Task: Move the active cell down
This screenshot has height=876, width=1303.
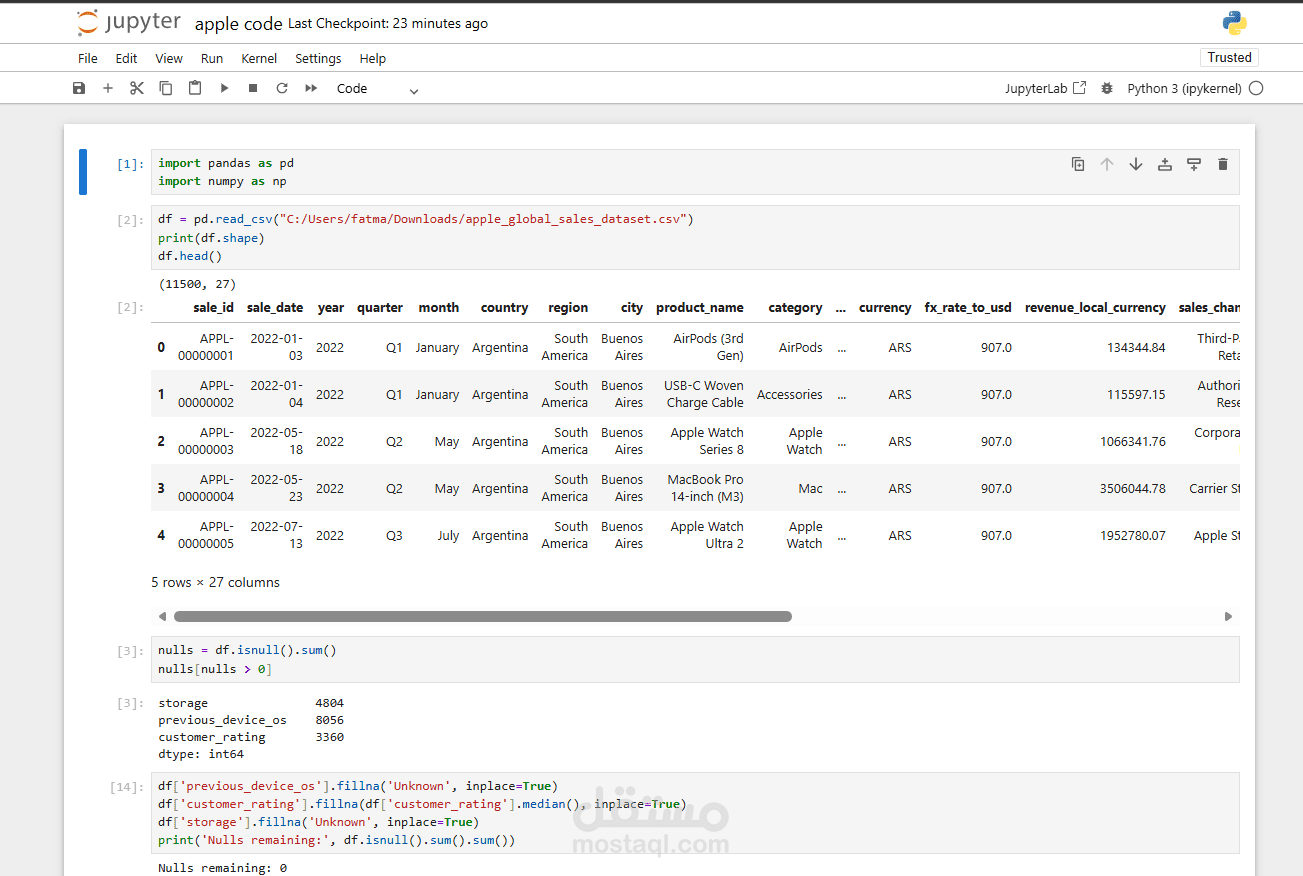Action: point(1136,164)
